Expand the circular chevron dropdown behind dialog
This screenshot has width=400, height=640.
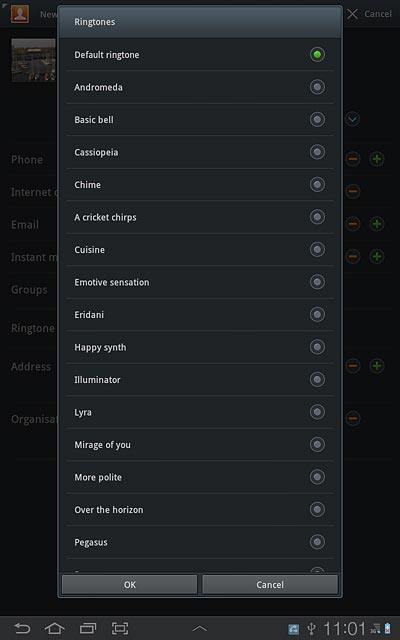[x=353, y=119]
